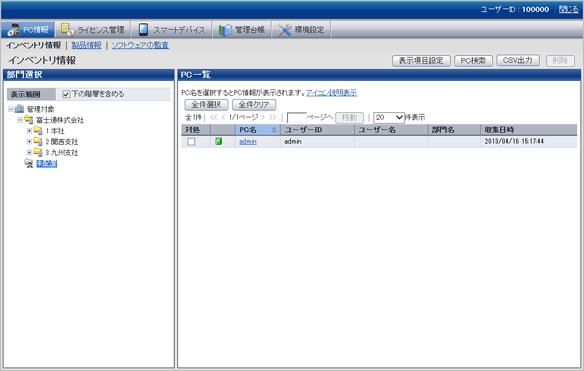
Task: Select 2 関西支社 tree item
Action: click(61, 142)
